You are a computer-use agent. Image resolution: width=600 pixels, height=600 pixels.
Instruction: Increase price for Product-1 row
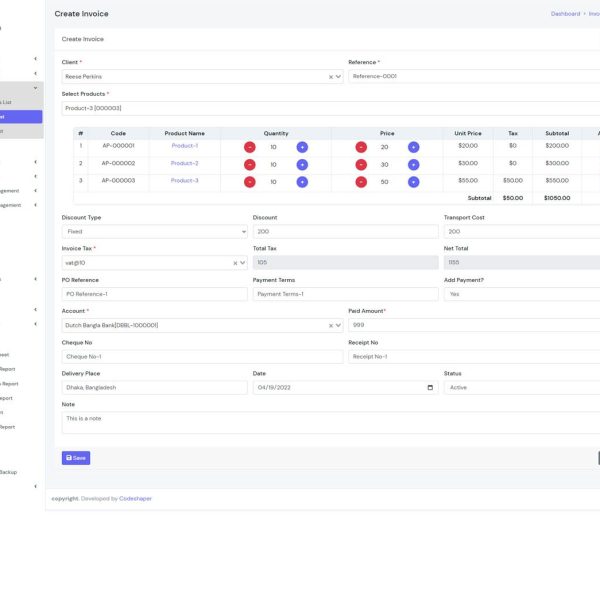click(x=413, y=147)
